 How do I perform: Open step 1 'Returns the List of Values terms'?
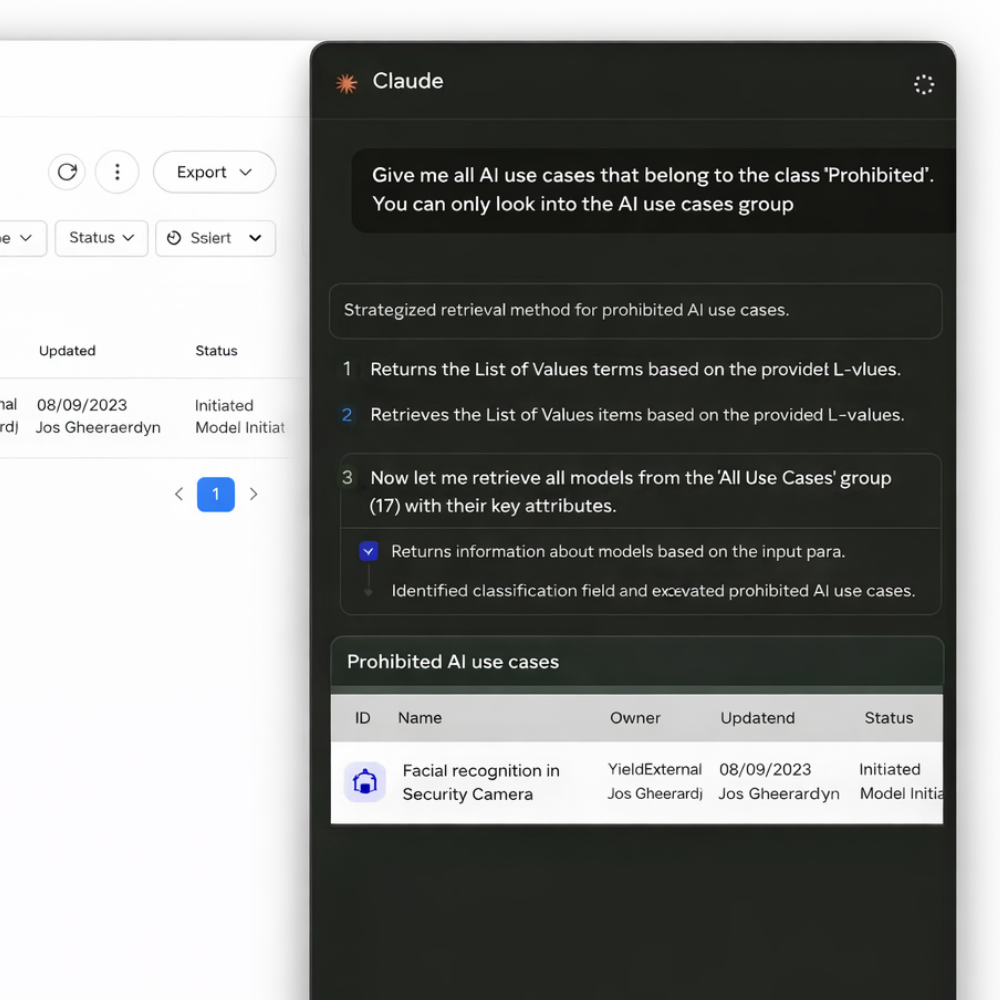pos(635,369)
